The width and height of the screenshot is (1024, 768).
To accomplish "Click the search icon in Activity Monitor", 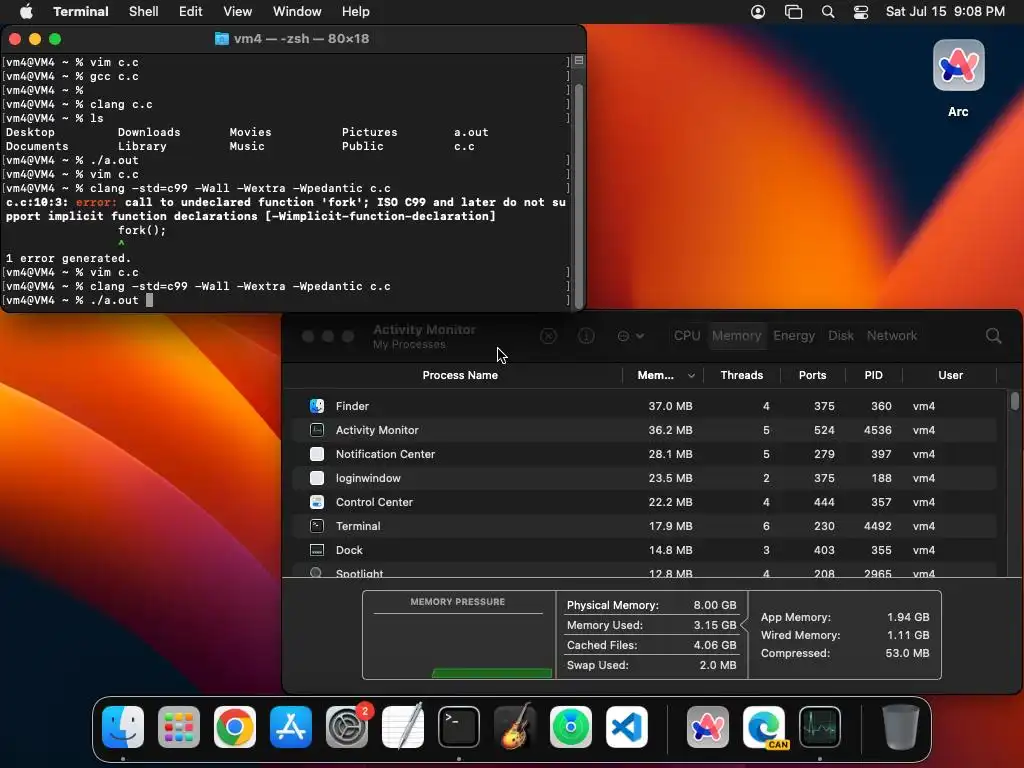I will click(993, 336).
